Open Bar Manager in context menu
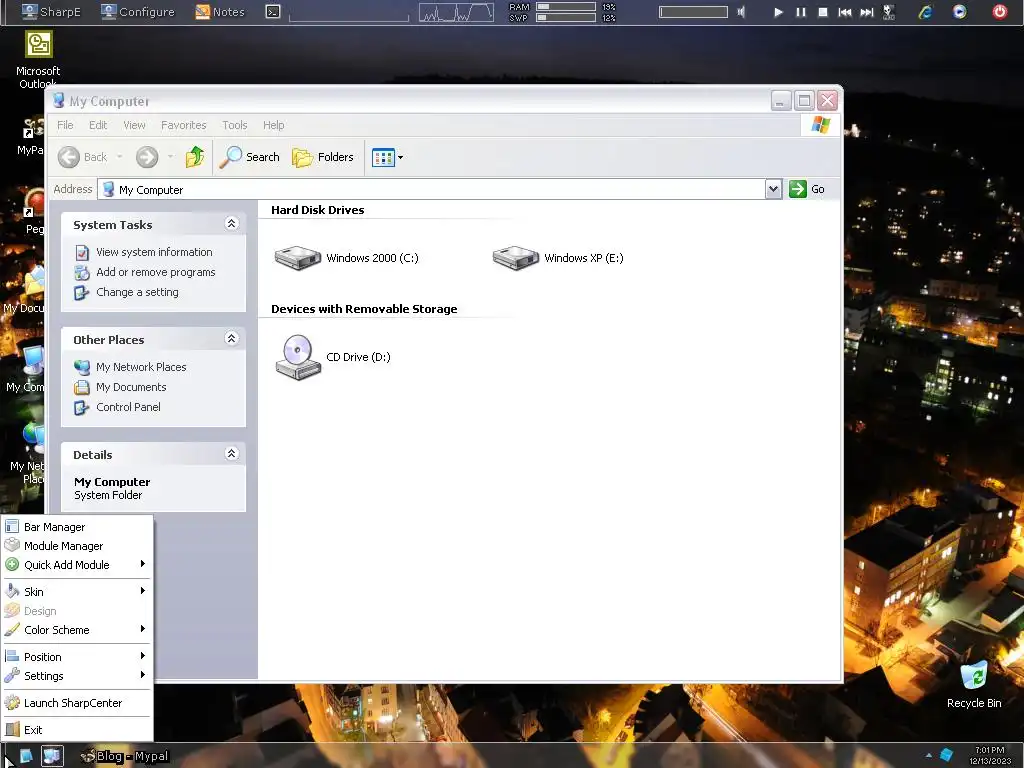The width and height of the screenshot is (1024, 768). pos(77,527)
